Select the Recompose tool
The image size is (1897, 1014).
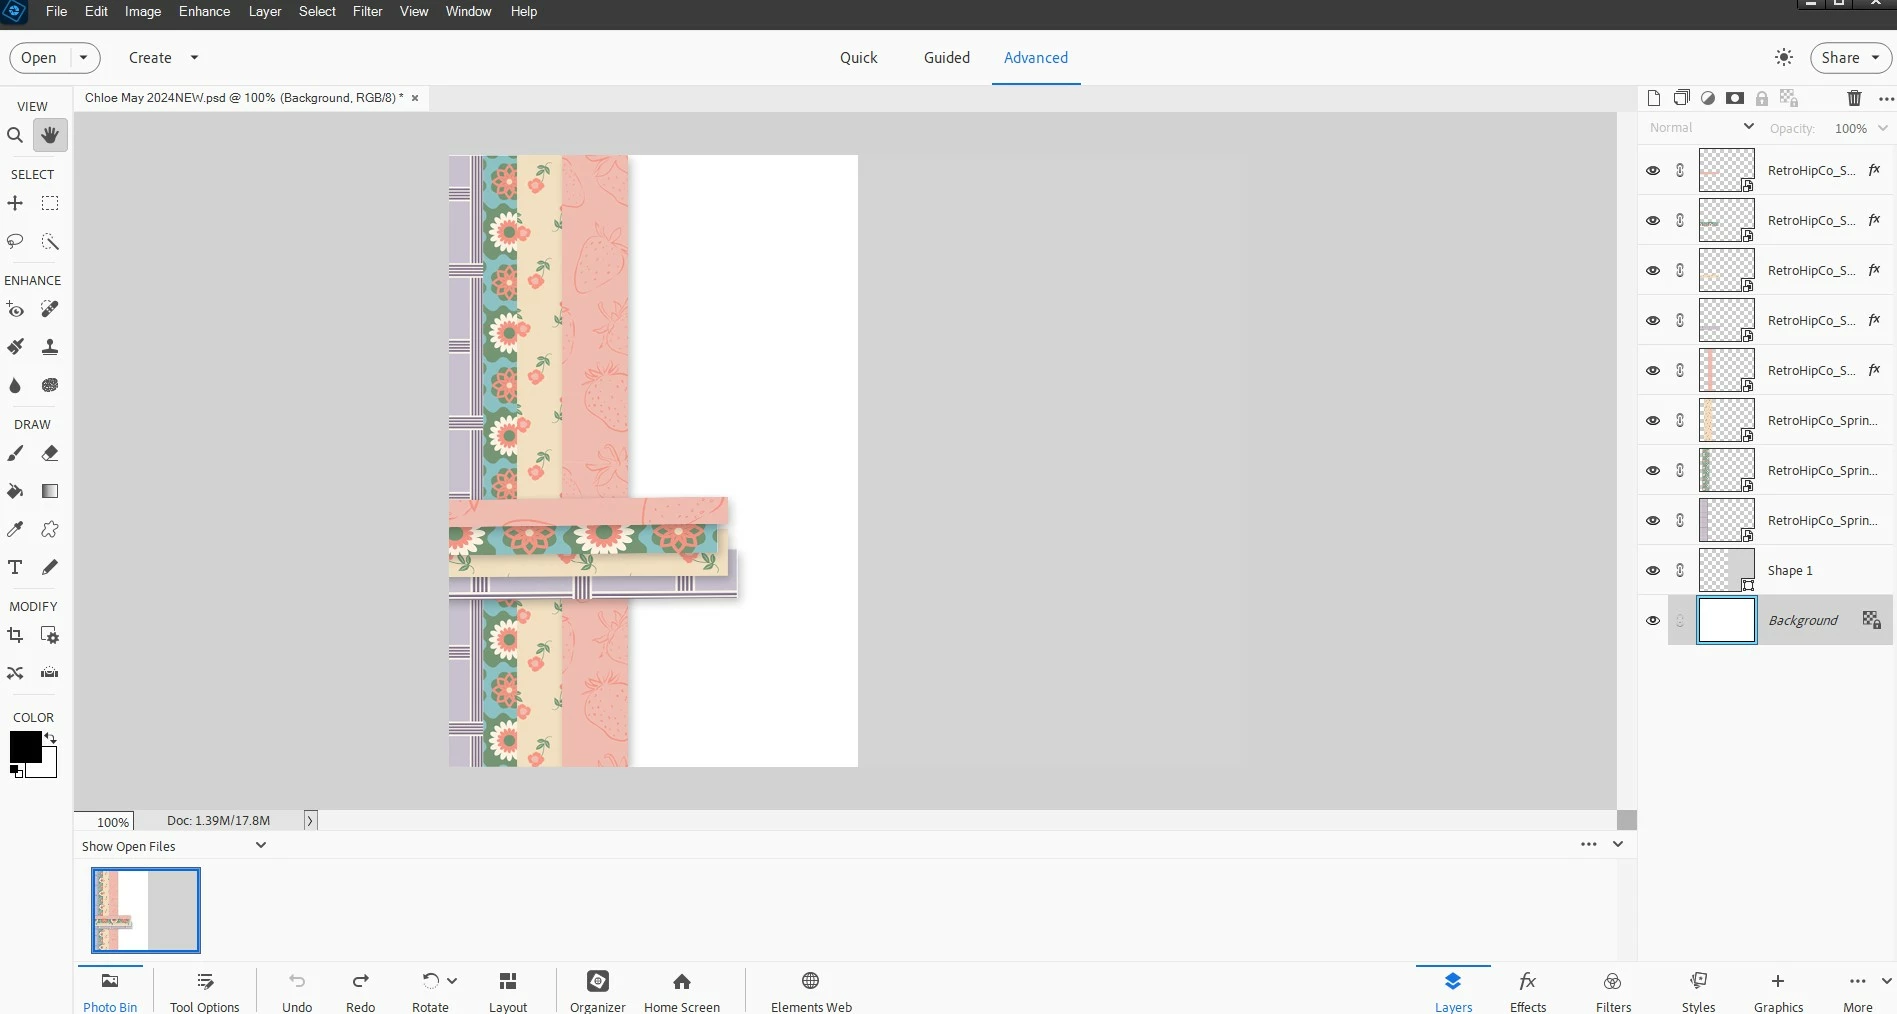pos(50,635)
